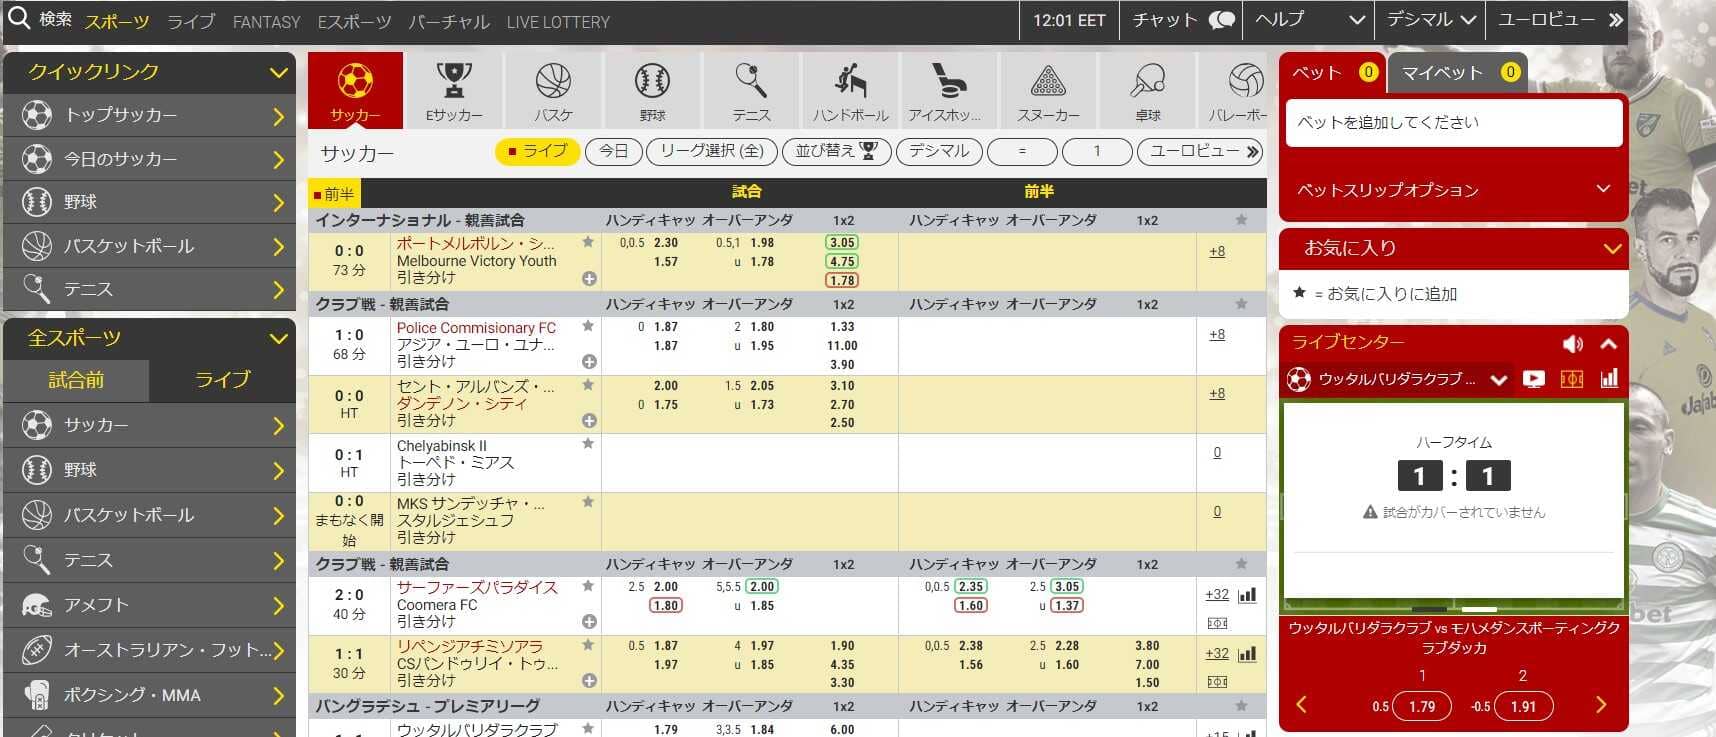This screenshot has height=737, width=1716.
Task: Show live center pitch view icon
Action: (1572, 379)
